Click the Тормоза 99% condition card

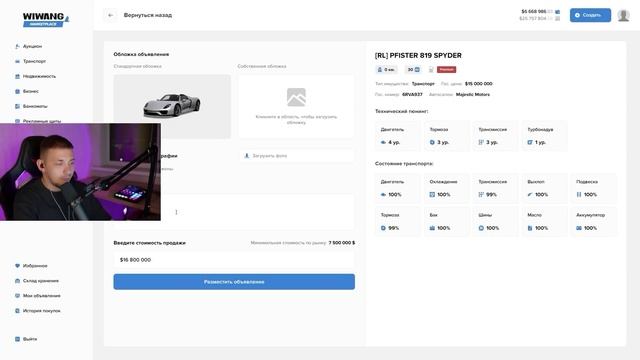(397, 222)
